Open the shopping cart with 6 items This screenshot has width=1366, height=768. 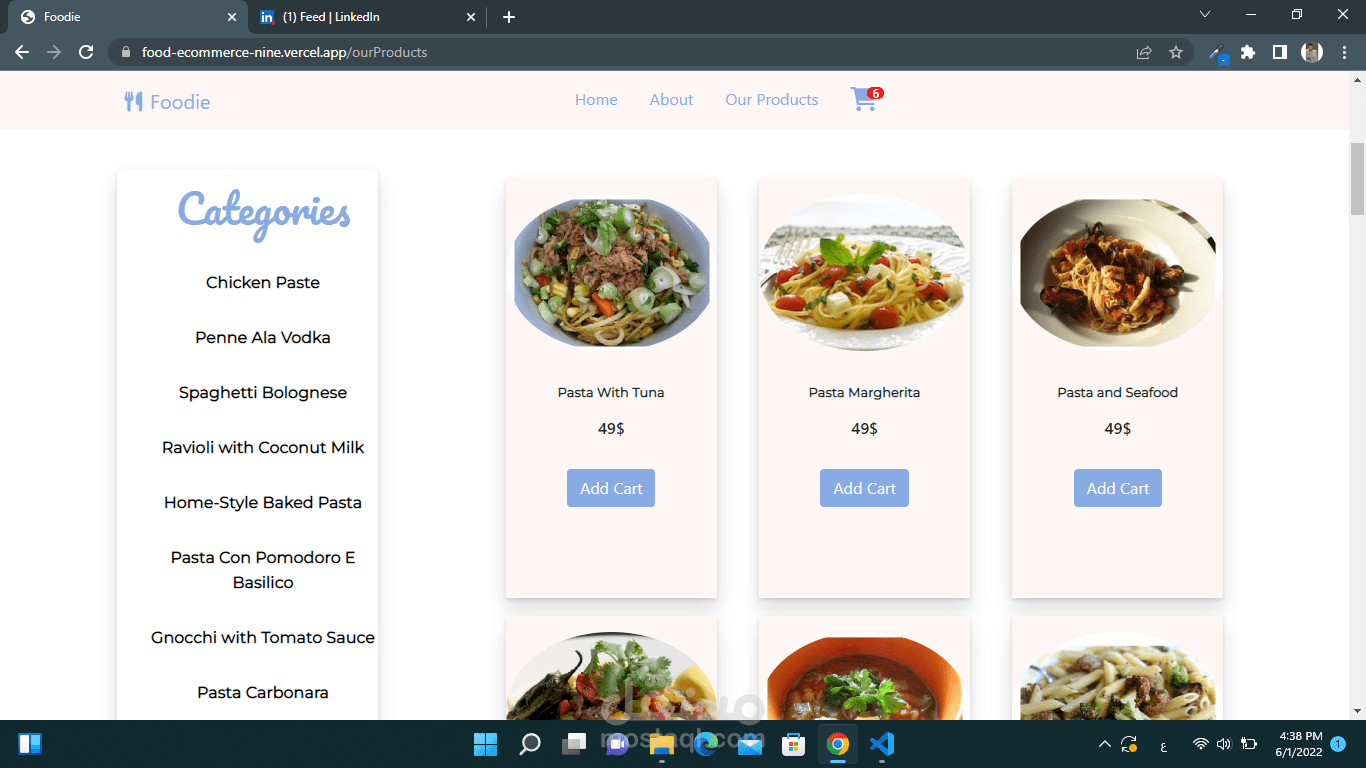pyautogui.click(x=862, y=100)
